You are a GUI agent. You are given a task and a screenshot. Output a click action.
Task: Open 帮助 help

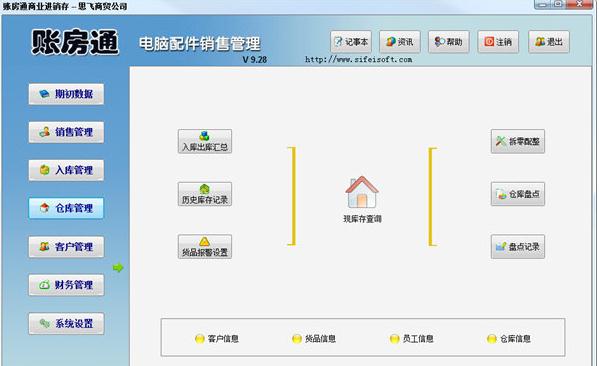point(448,42)
